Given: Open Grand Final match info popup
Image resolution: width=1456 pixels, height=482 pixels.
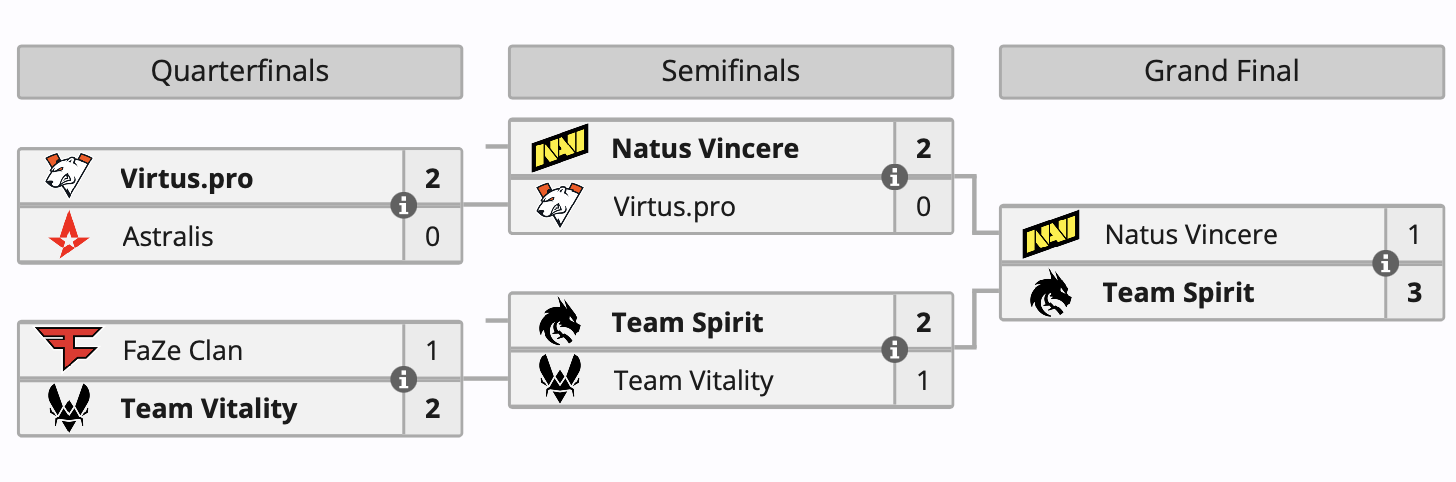Looking at the screenshot, I should [1385, 264].
